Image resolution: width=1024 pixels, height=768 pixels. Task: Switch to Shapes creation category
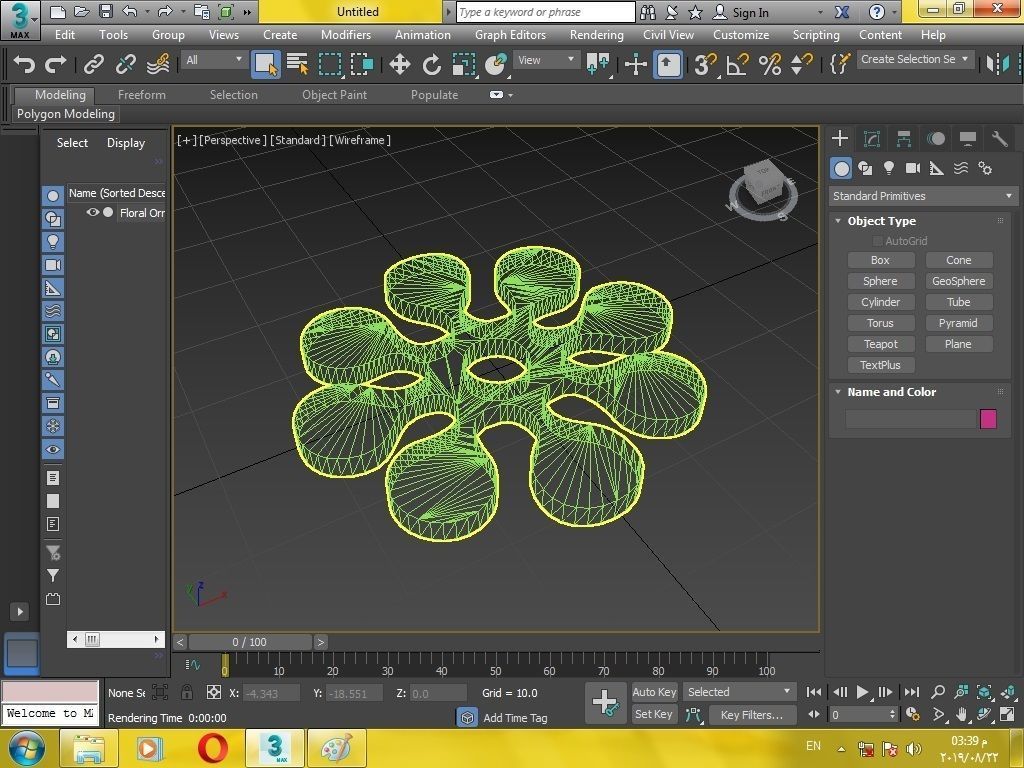pyautogui.click(x=865, y=168)
